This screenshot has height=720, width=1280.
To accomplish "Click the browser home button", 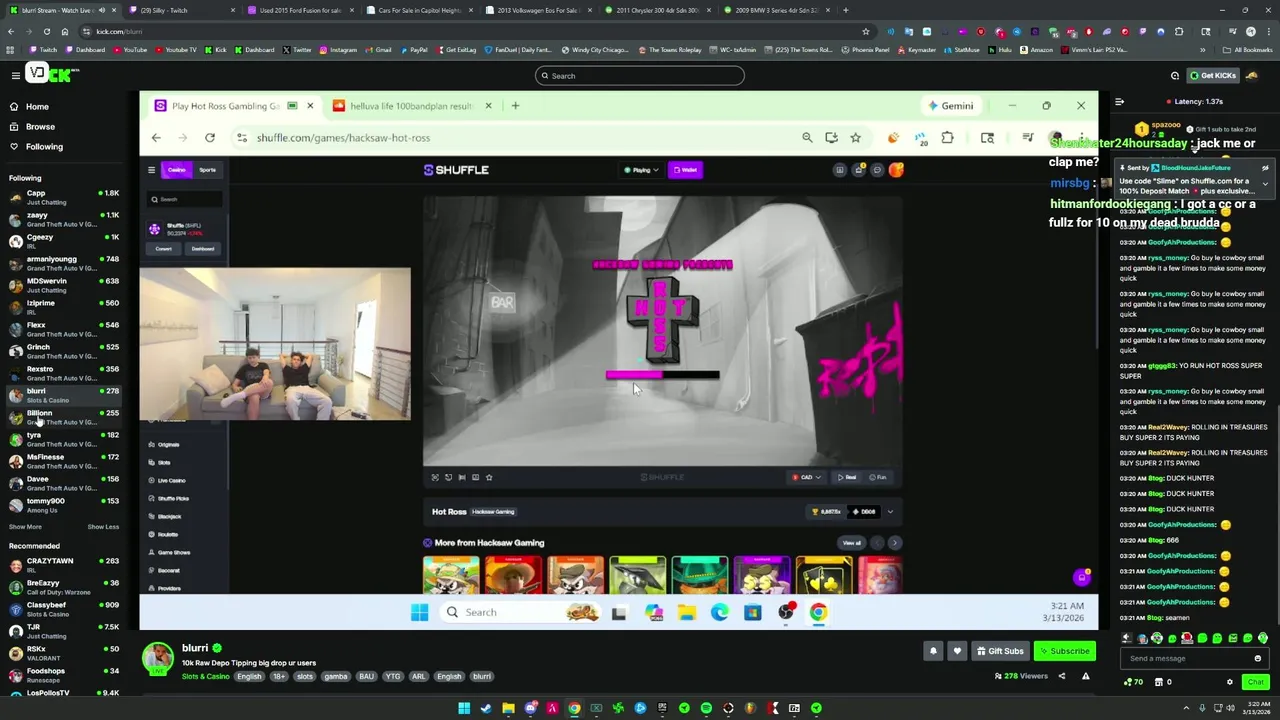I will (x=64, y=31).
